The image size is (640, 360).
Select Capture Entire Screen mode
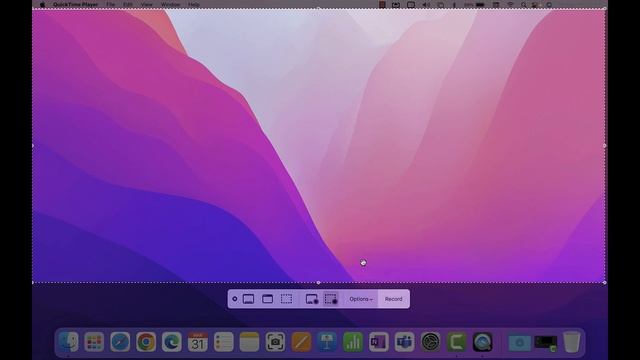pyautogui.click(x=248, y=299)
